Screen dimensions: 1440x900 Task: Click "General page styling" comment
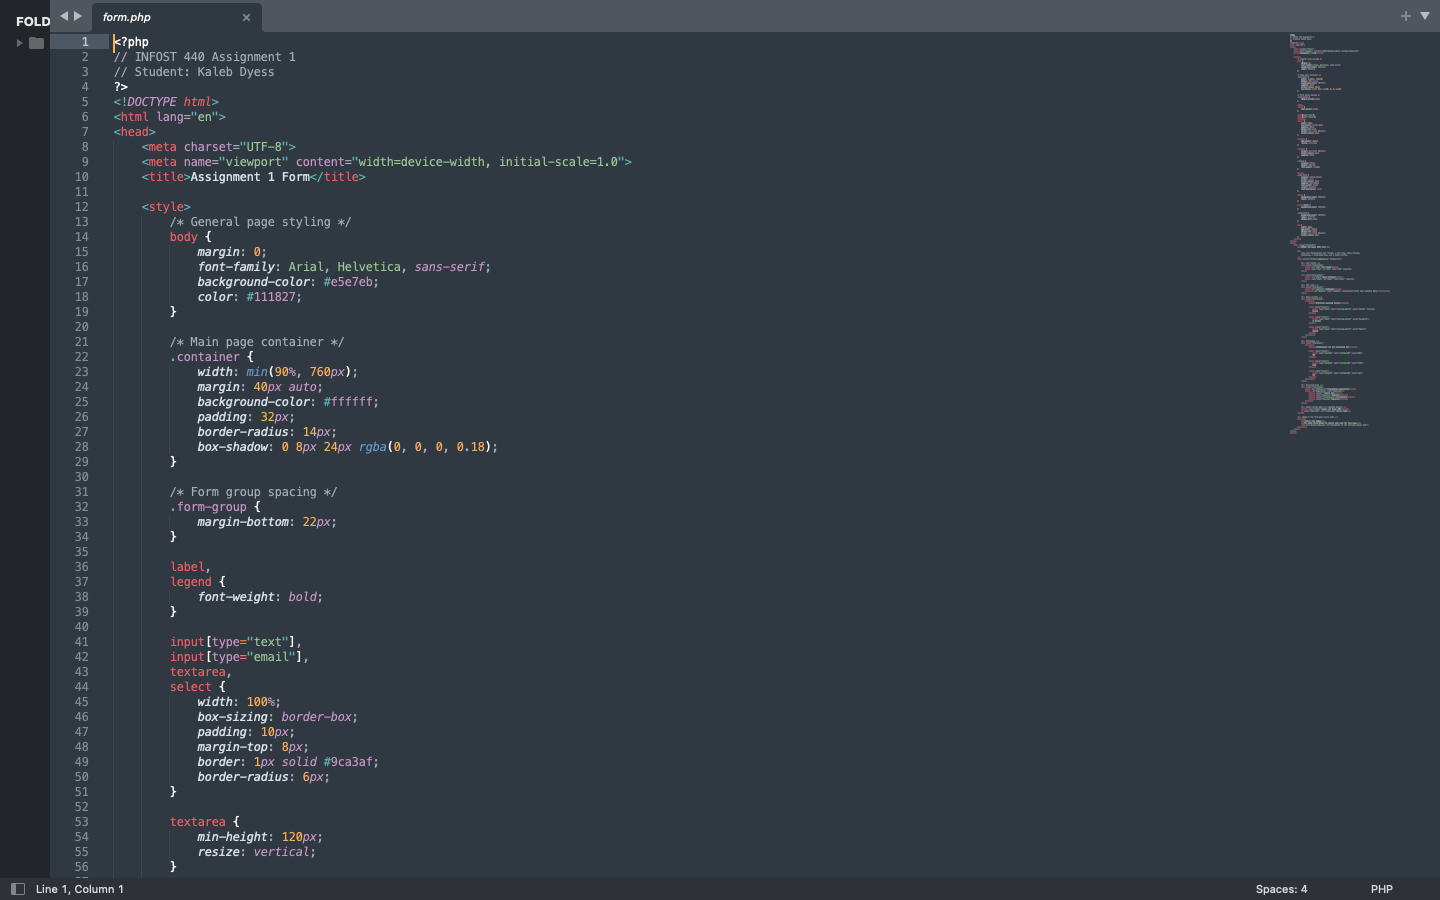260,222
